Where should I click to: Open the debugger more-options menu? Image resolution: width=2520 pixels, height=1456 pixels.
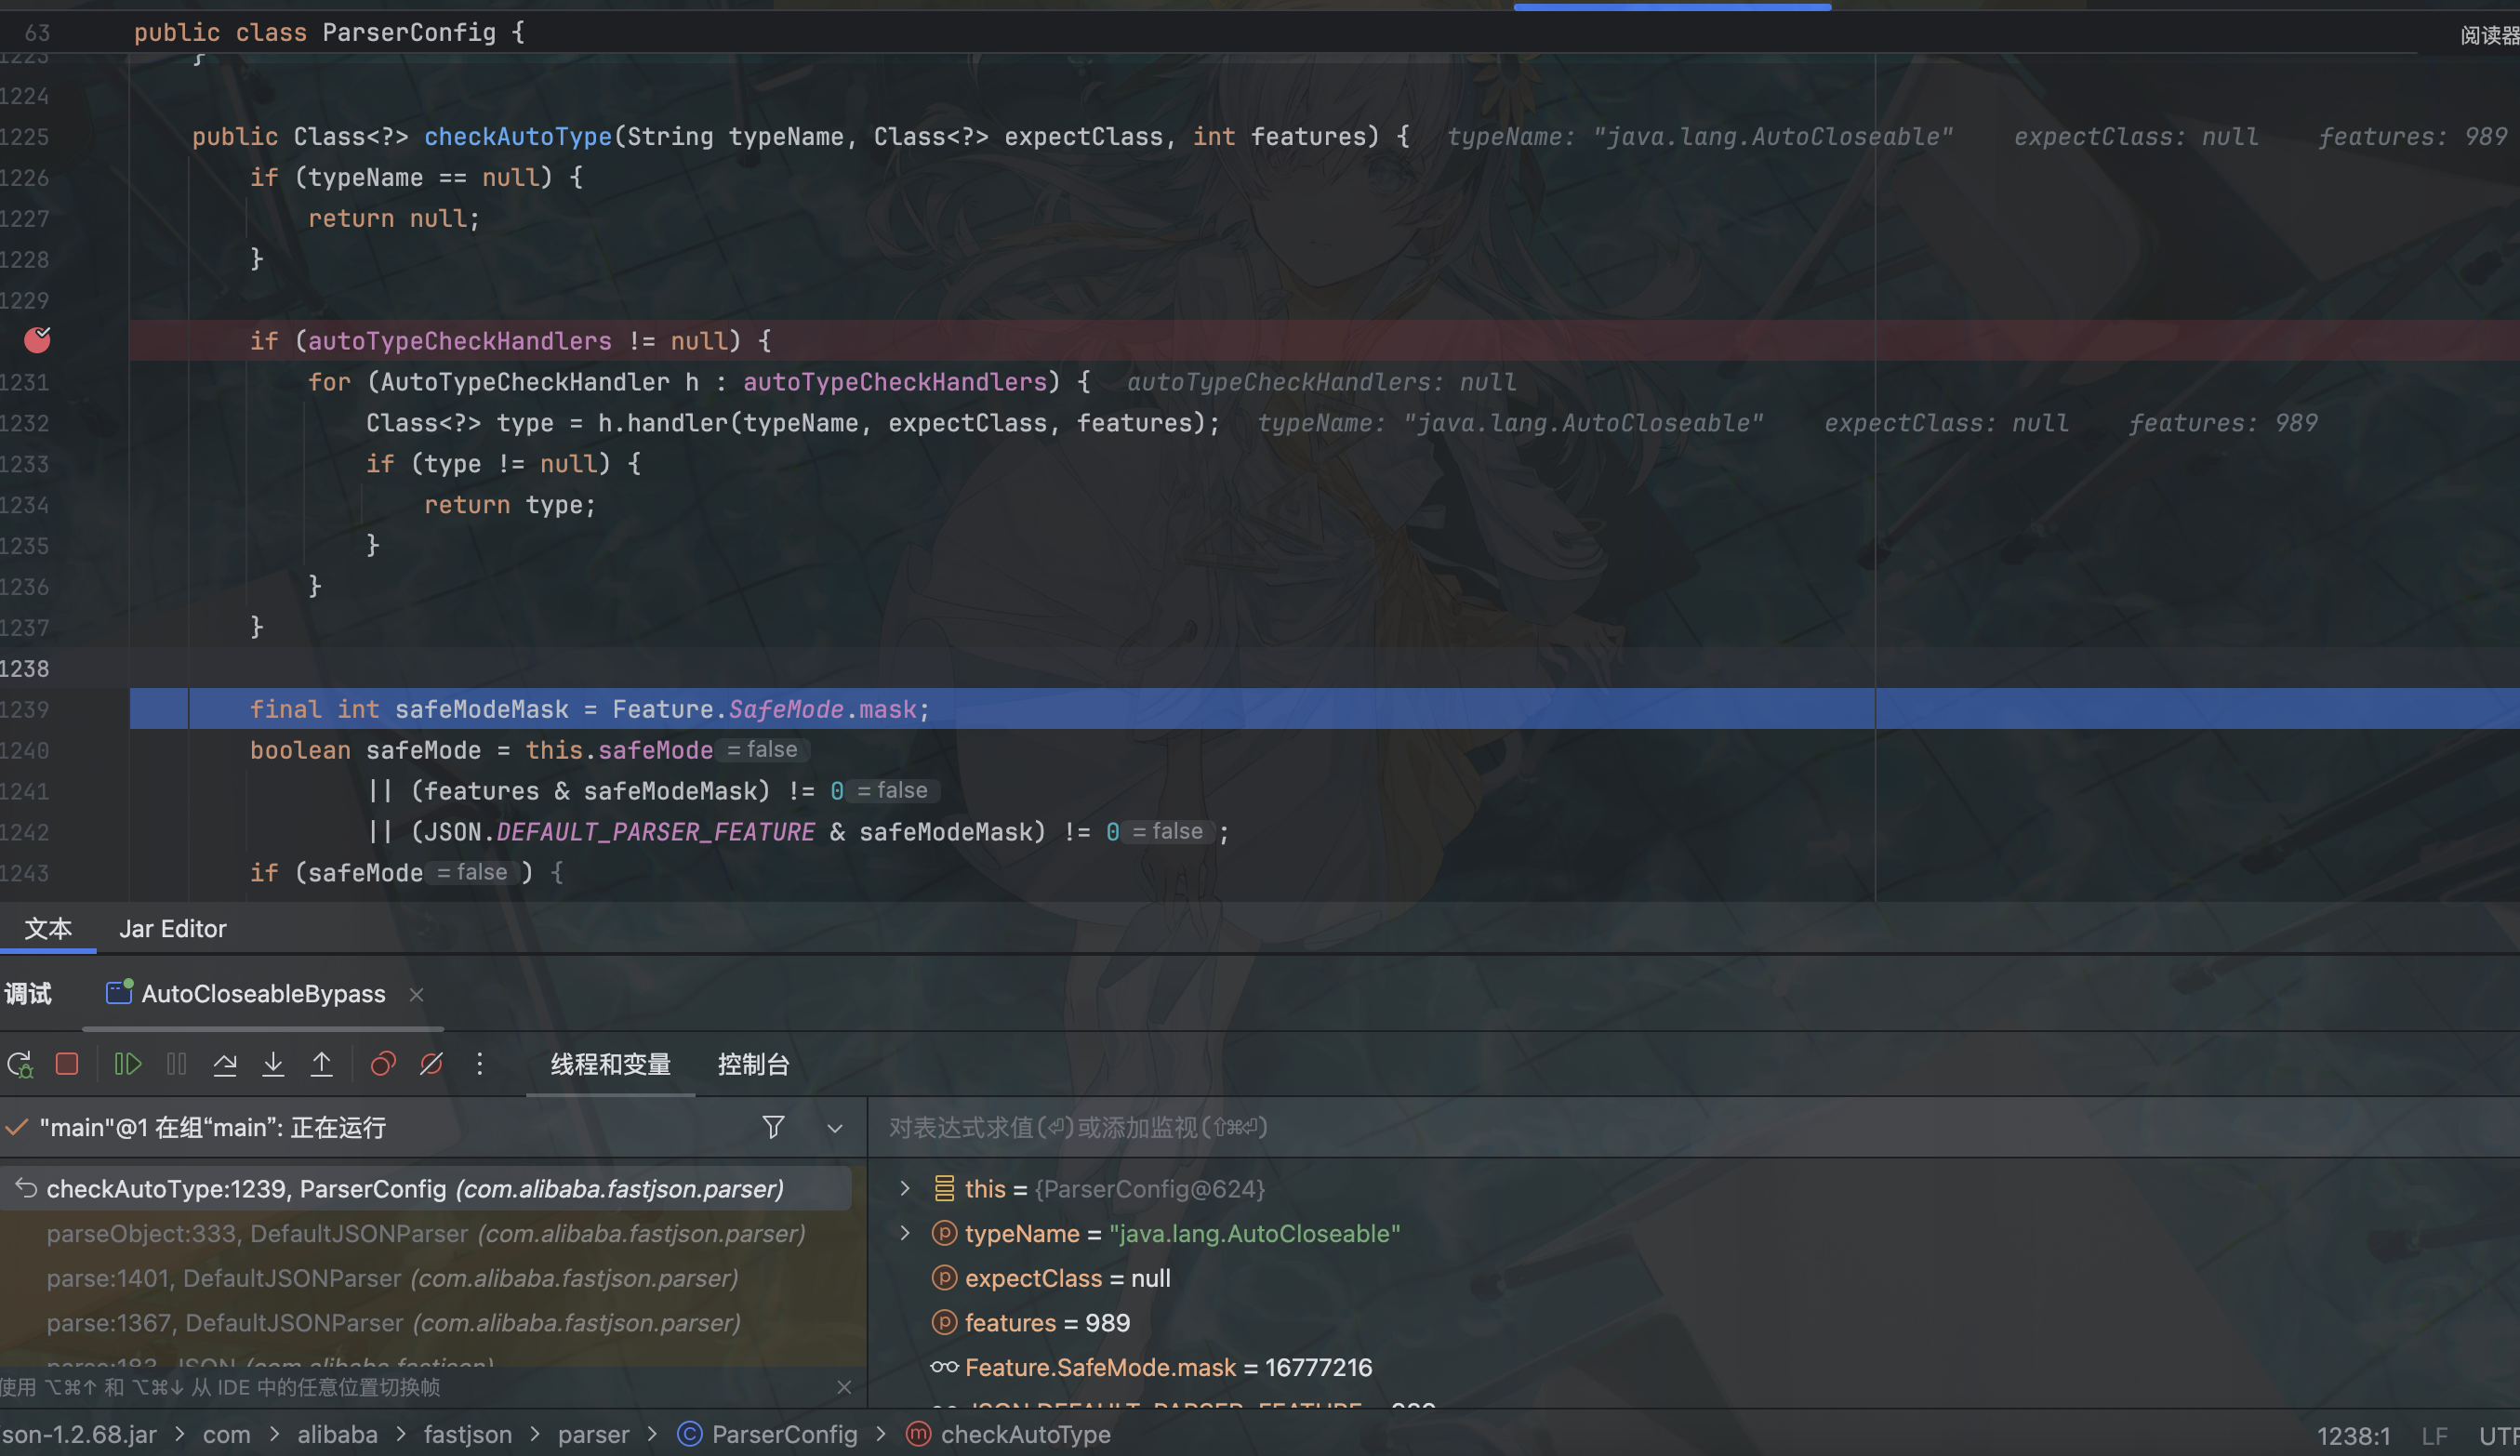480,1064
